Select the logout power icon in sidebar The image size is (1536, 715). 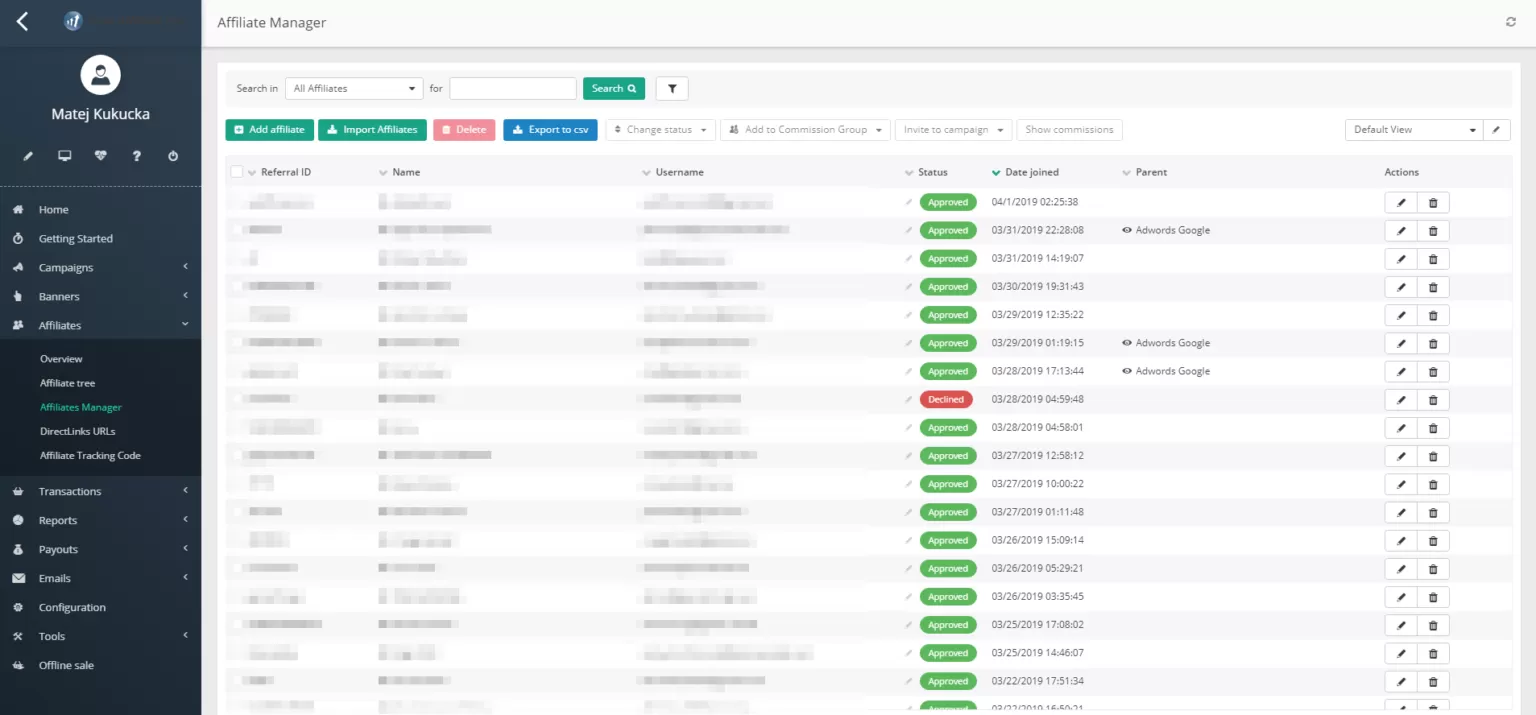tap(172, 156)
